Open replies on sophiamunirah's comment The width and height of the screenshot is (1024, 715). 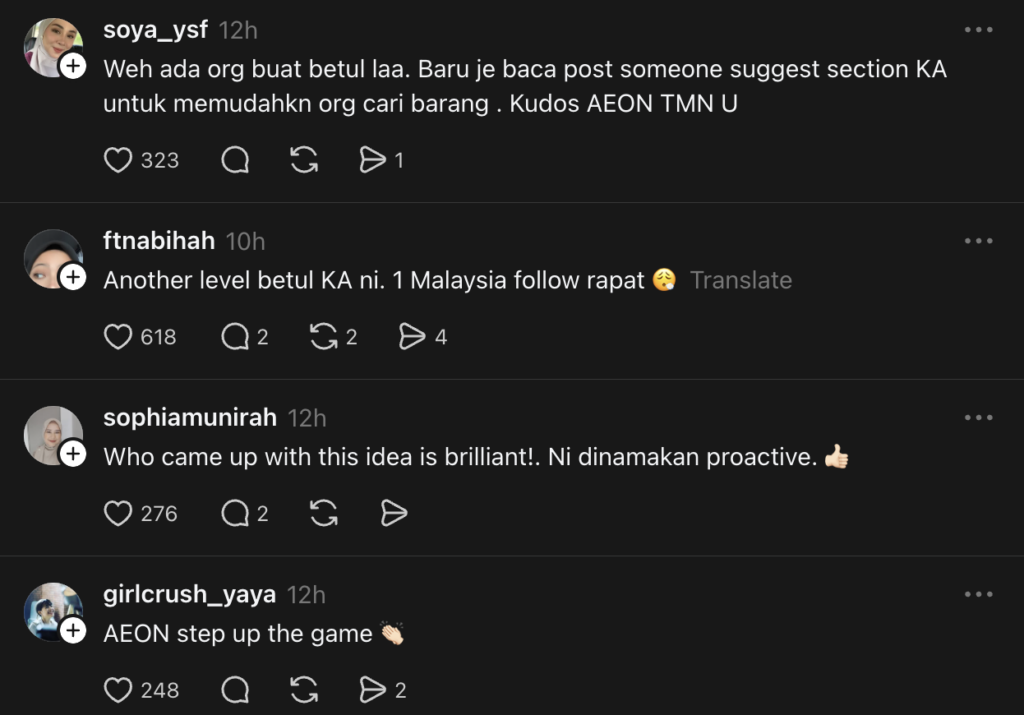pyautogui.click(x=235, y=514)
